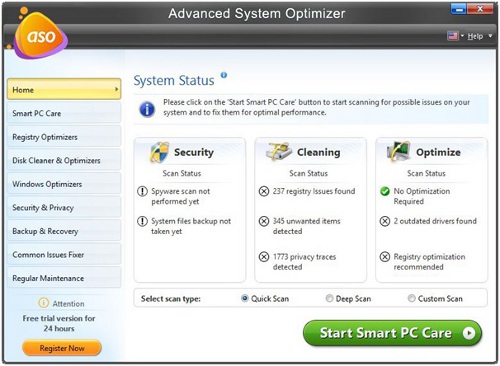Click the Security panel heading
Image resolution: width=500 pixels, height=366 pixels.
pos(194,152)
